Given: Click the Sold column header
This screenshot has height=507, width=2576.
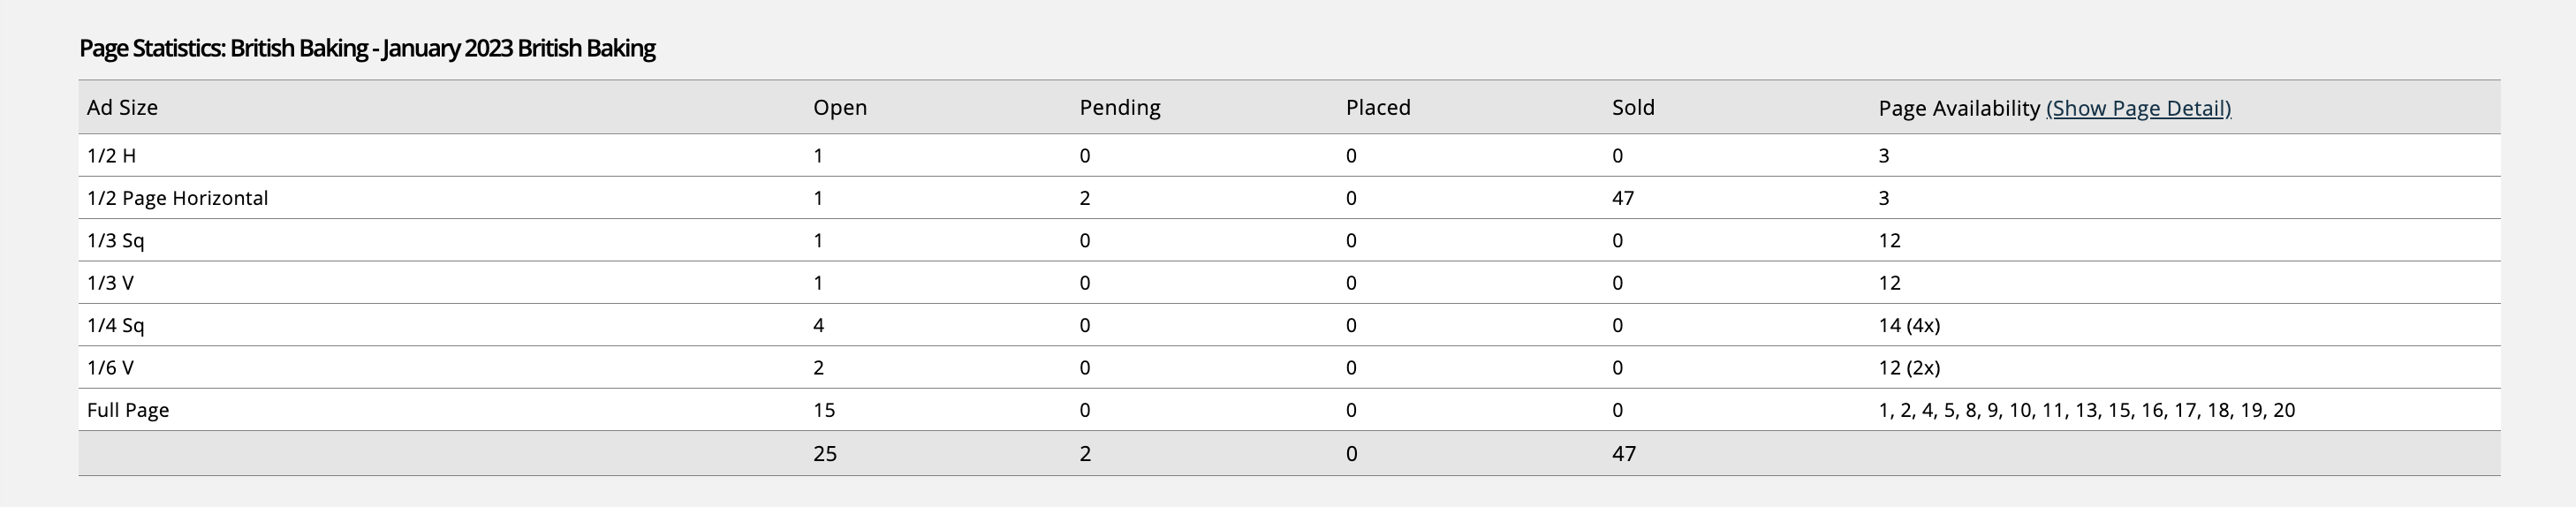Looking at the screenshot, I should coord(1633,108).
